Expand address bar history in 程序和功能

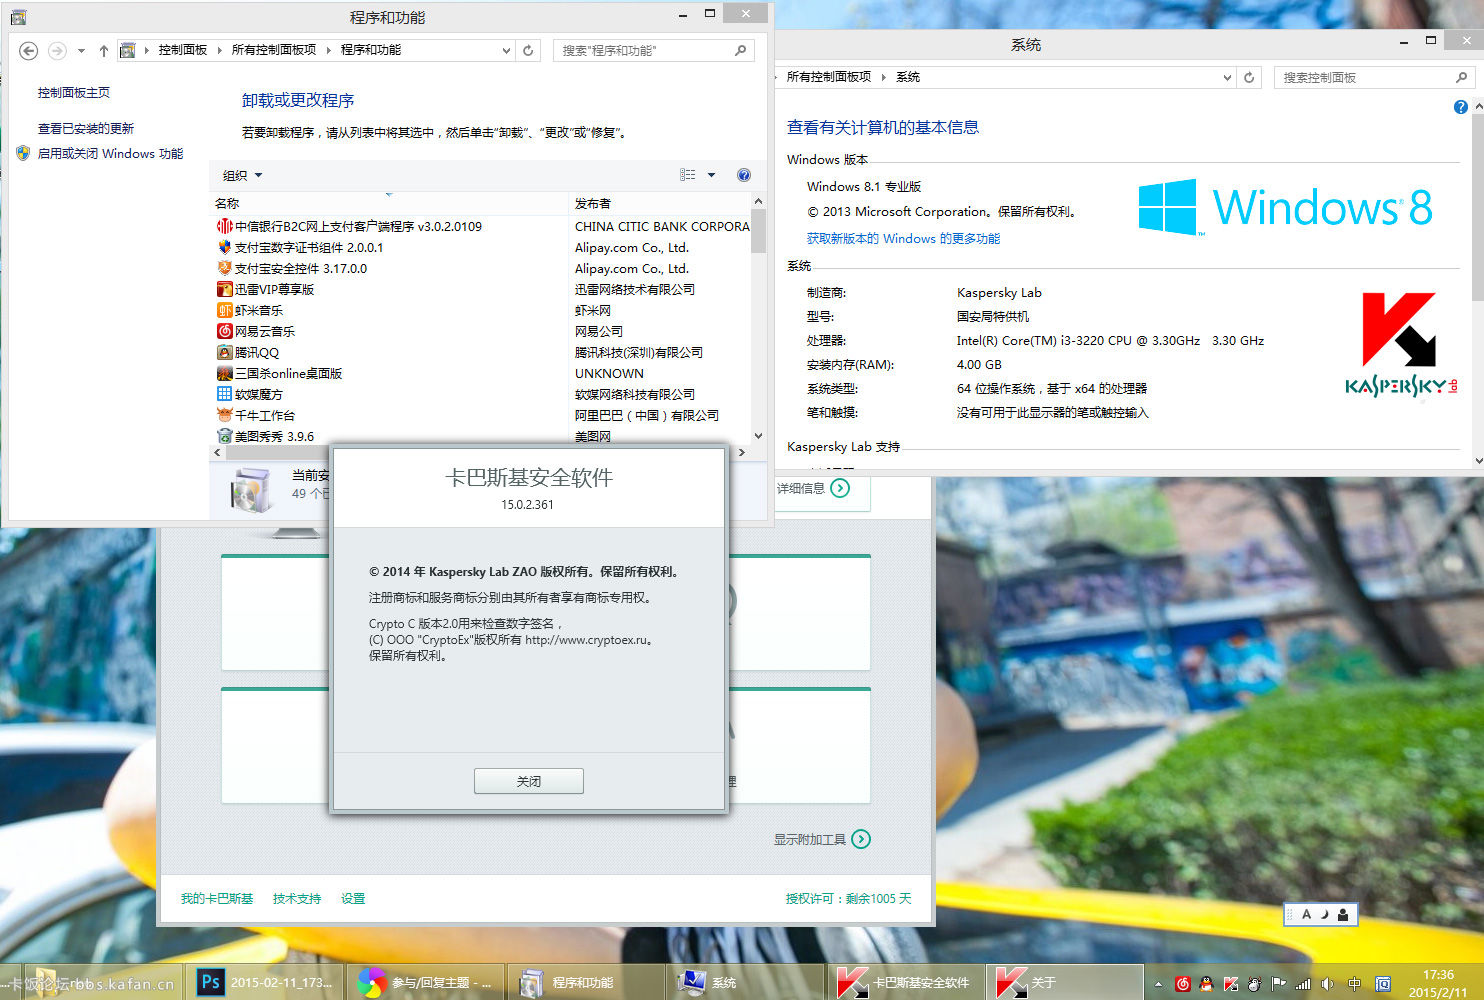(506, 50)
